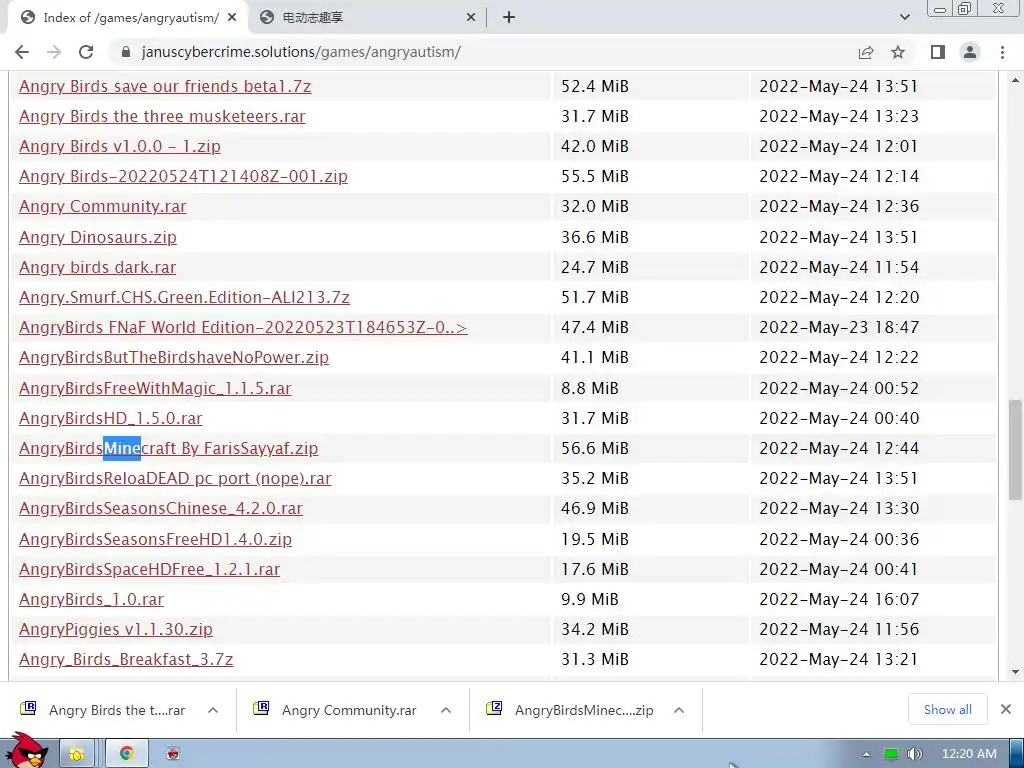Open Angry birds dark.rar link
Screen dimensions: 1024x768
pos(97,267)
